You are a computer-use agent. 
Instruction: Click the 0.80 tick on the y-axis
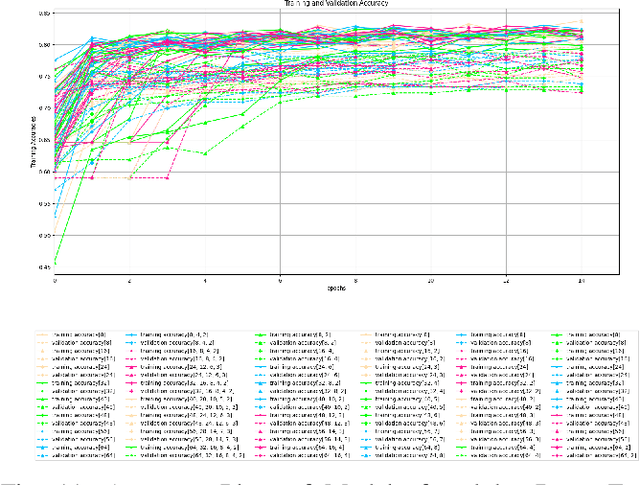click(43, 45)
